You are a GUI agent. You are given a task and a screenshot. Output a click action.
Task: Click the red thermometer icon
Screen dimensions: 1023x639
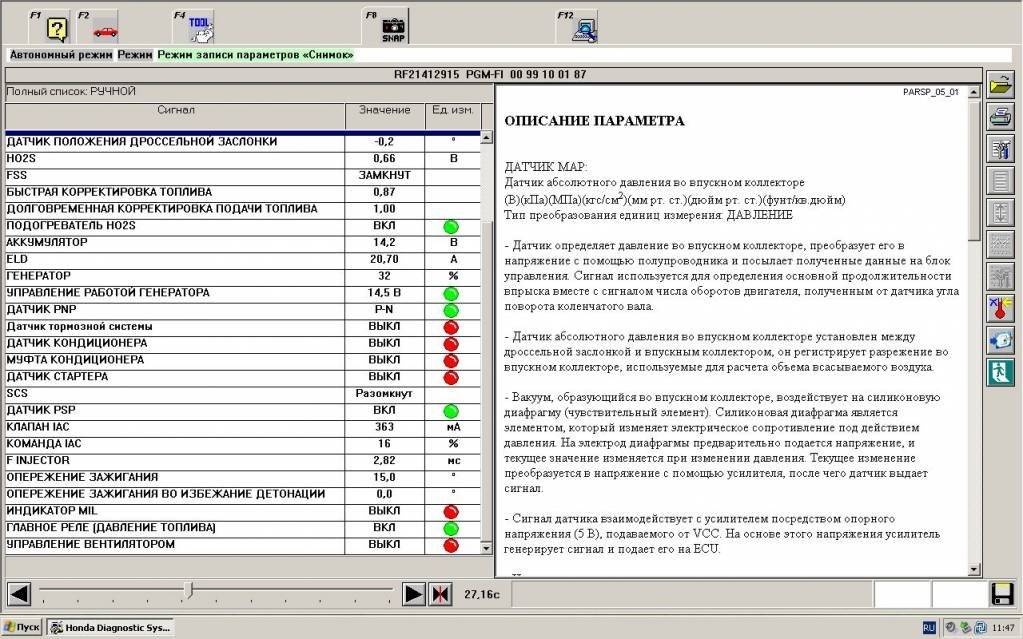pyautogui.click(x=1000, y=309)
